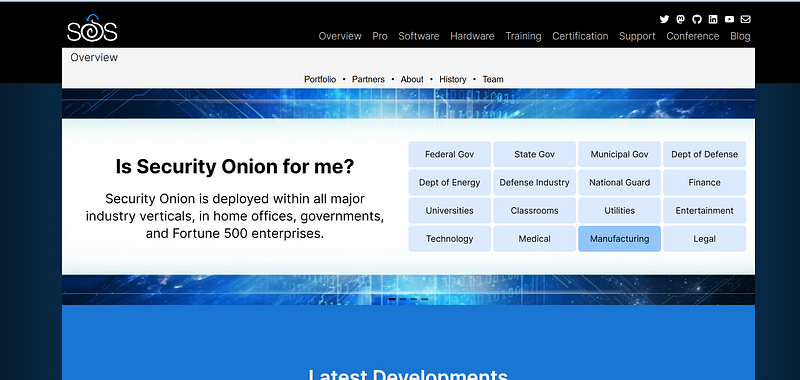Open the YouTube icon link
800x380 pixels.
[729, 19]
